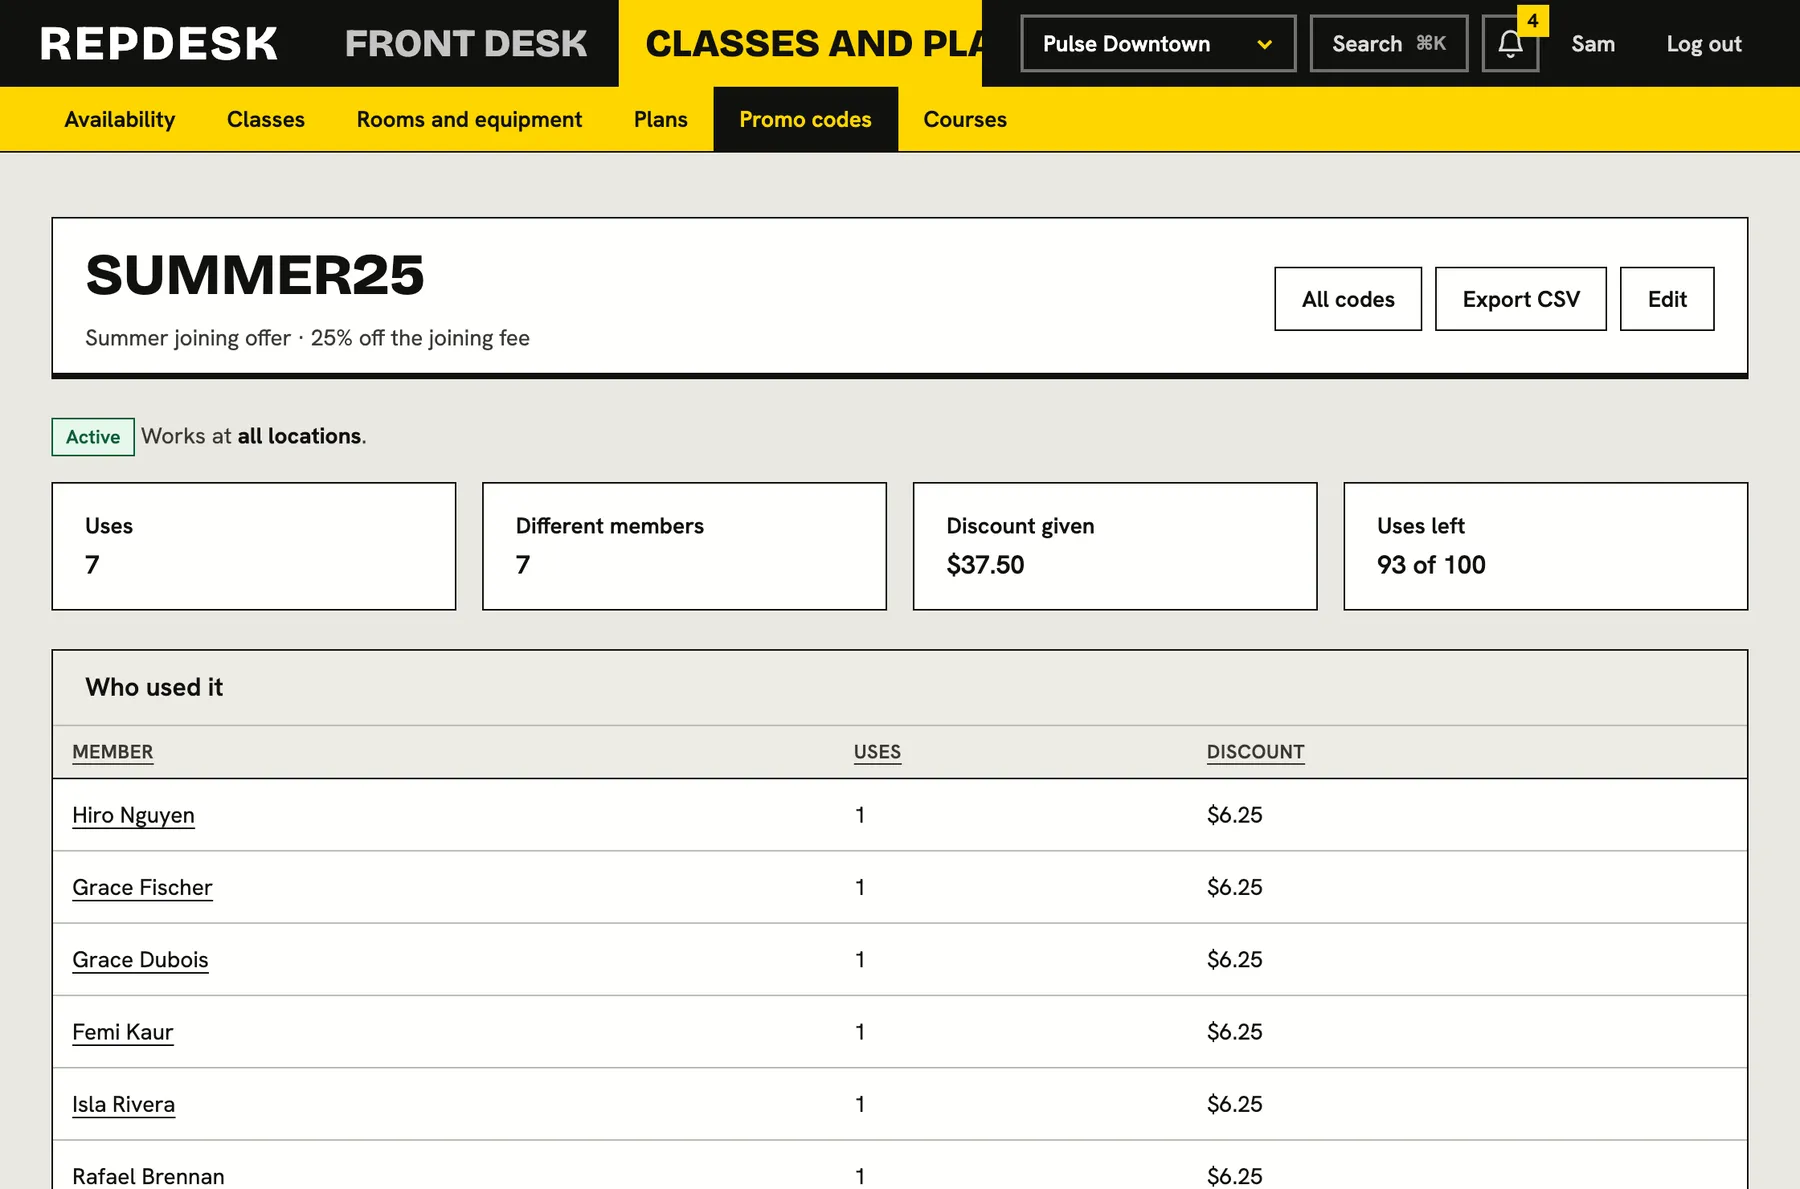This screenshot has height=1189, width=1800.
Task: Click Hiro Nguyen's $6.25 discount
Action: point(1234,815)
